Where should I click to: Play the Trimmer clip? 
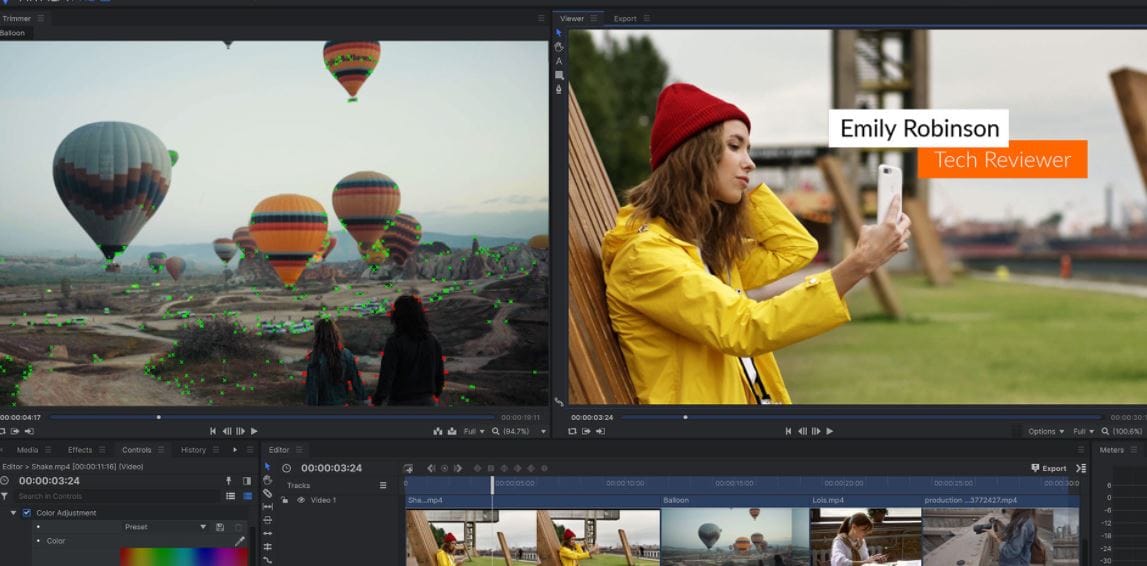pos(254,431)
